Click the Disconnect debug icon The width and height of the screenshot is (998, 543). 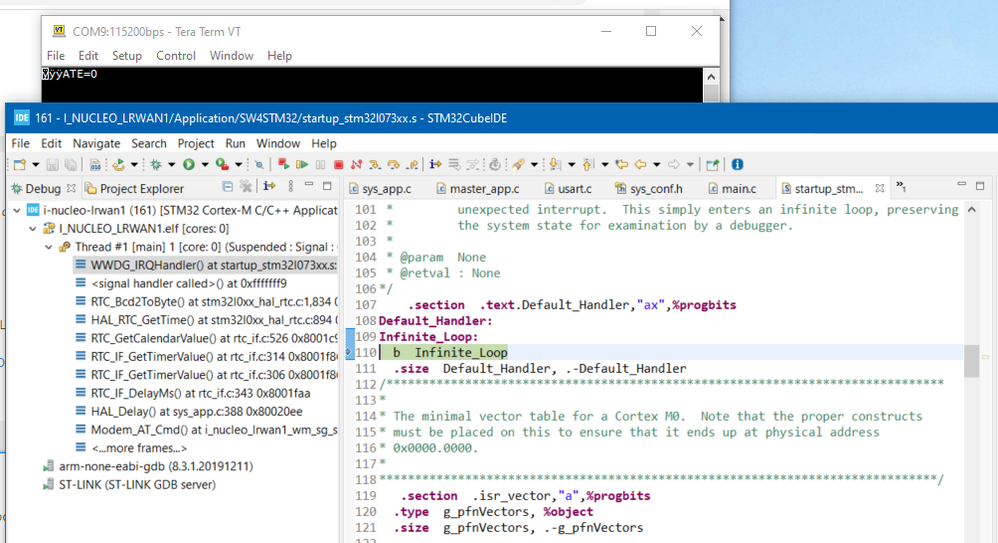356,165
